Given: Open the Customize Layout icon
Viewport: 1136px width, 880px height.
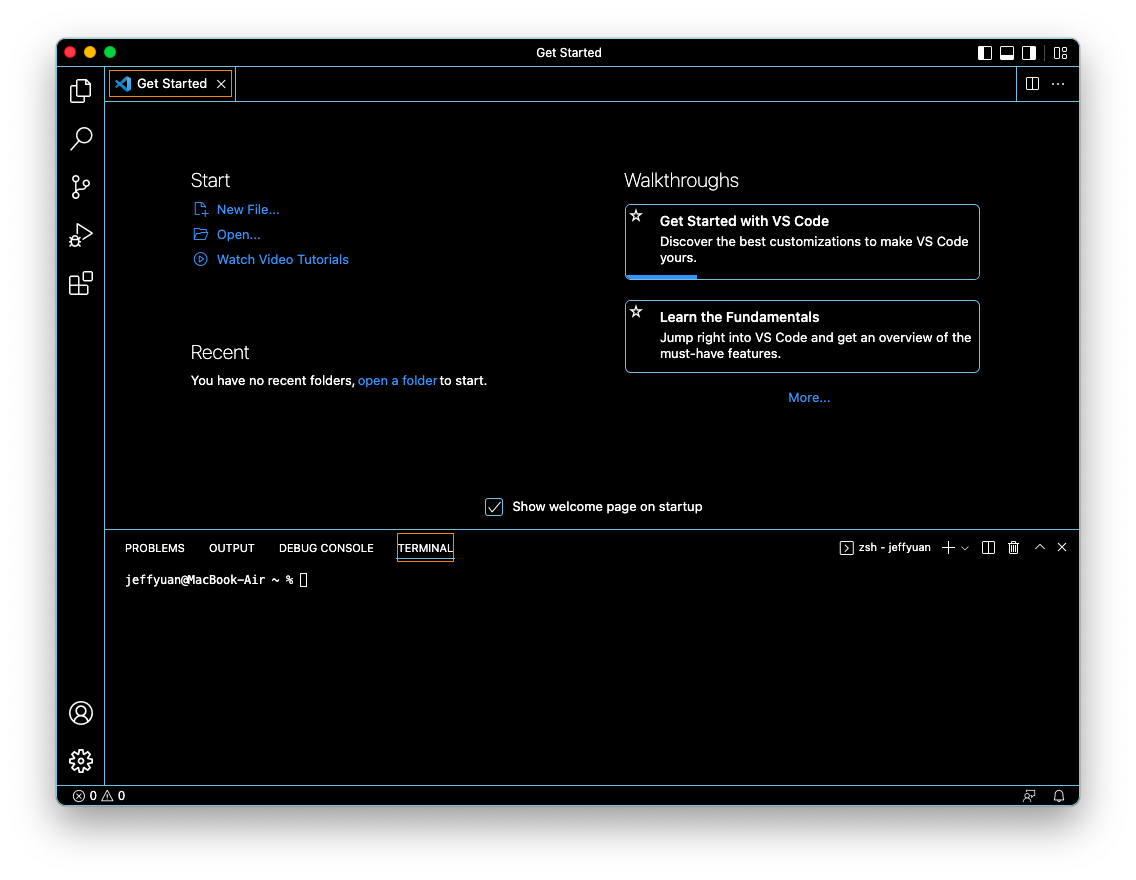Looking at the screenshot, I should click(x=1061, y=53).
